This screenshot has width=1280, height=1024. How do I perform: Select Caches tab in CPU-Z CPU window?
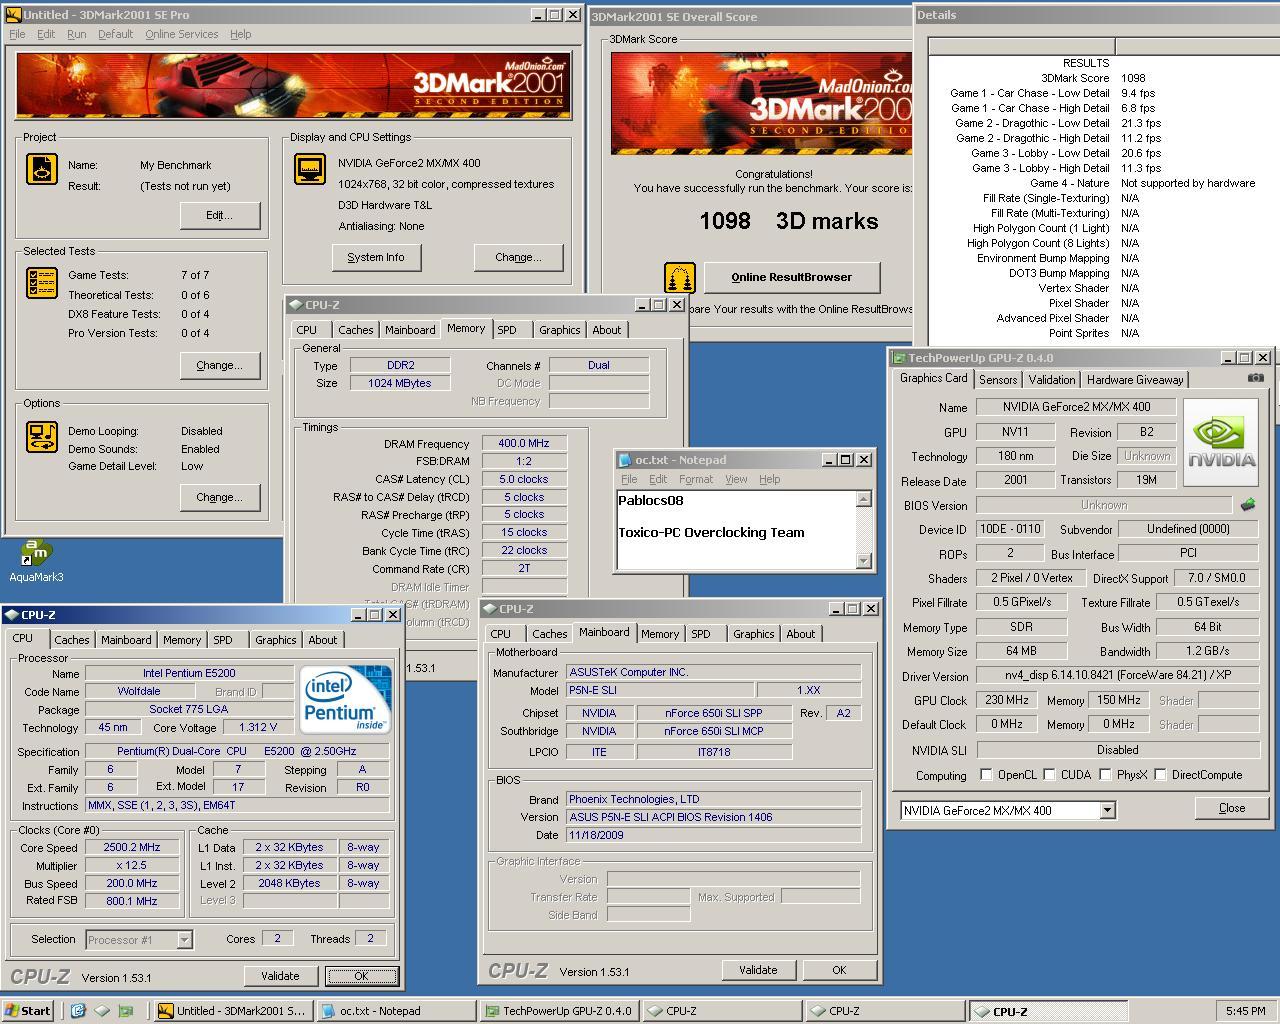pos(71,640)
